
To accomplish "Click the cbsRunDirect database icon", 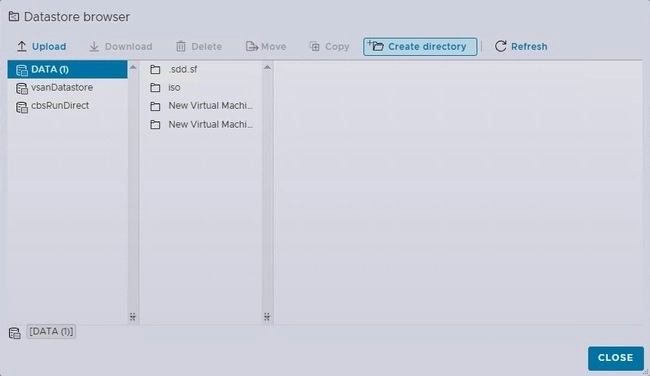I will (22, 107).
